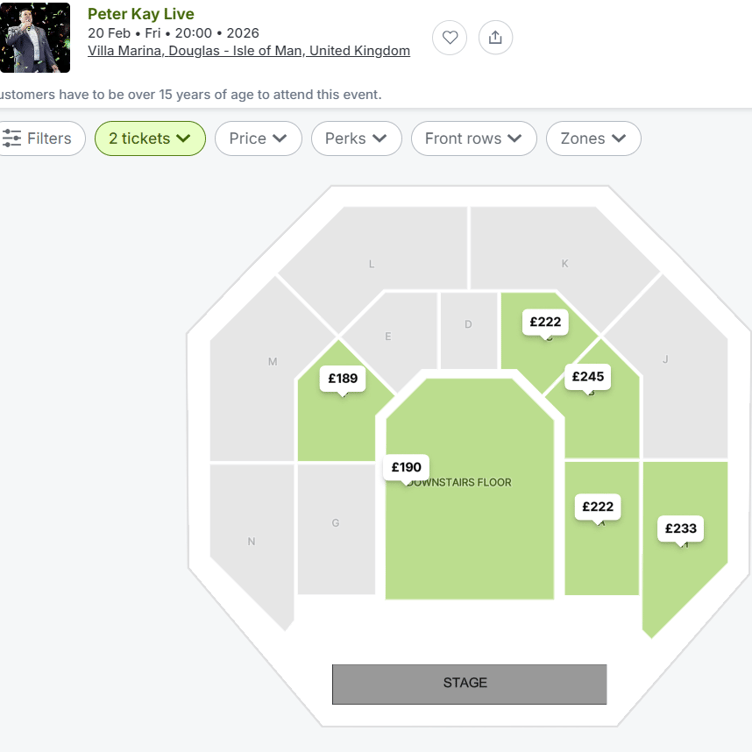Click the share event icon

(x=496, y=38)
